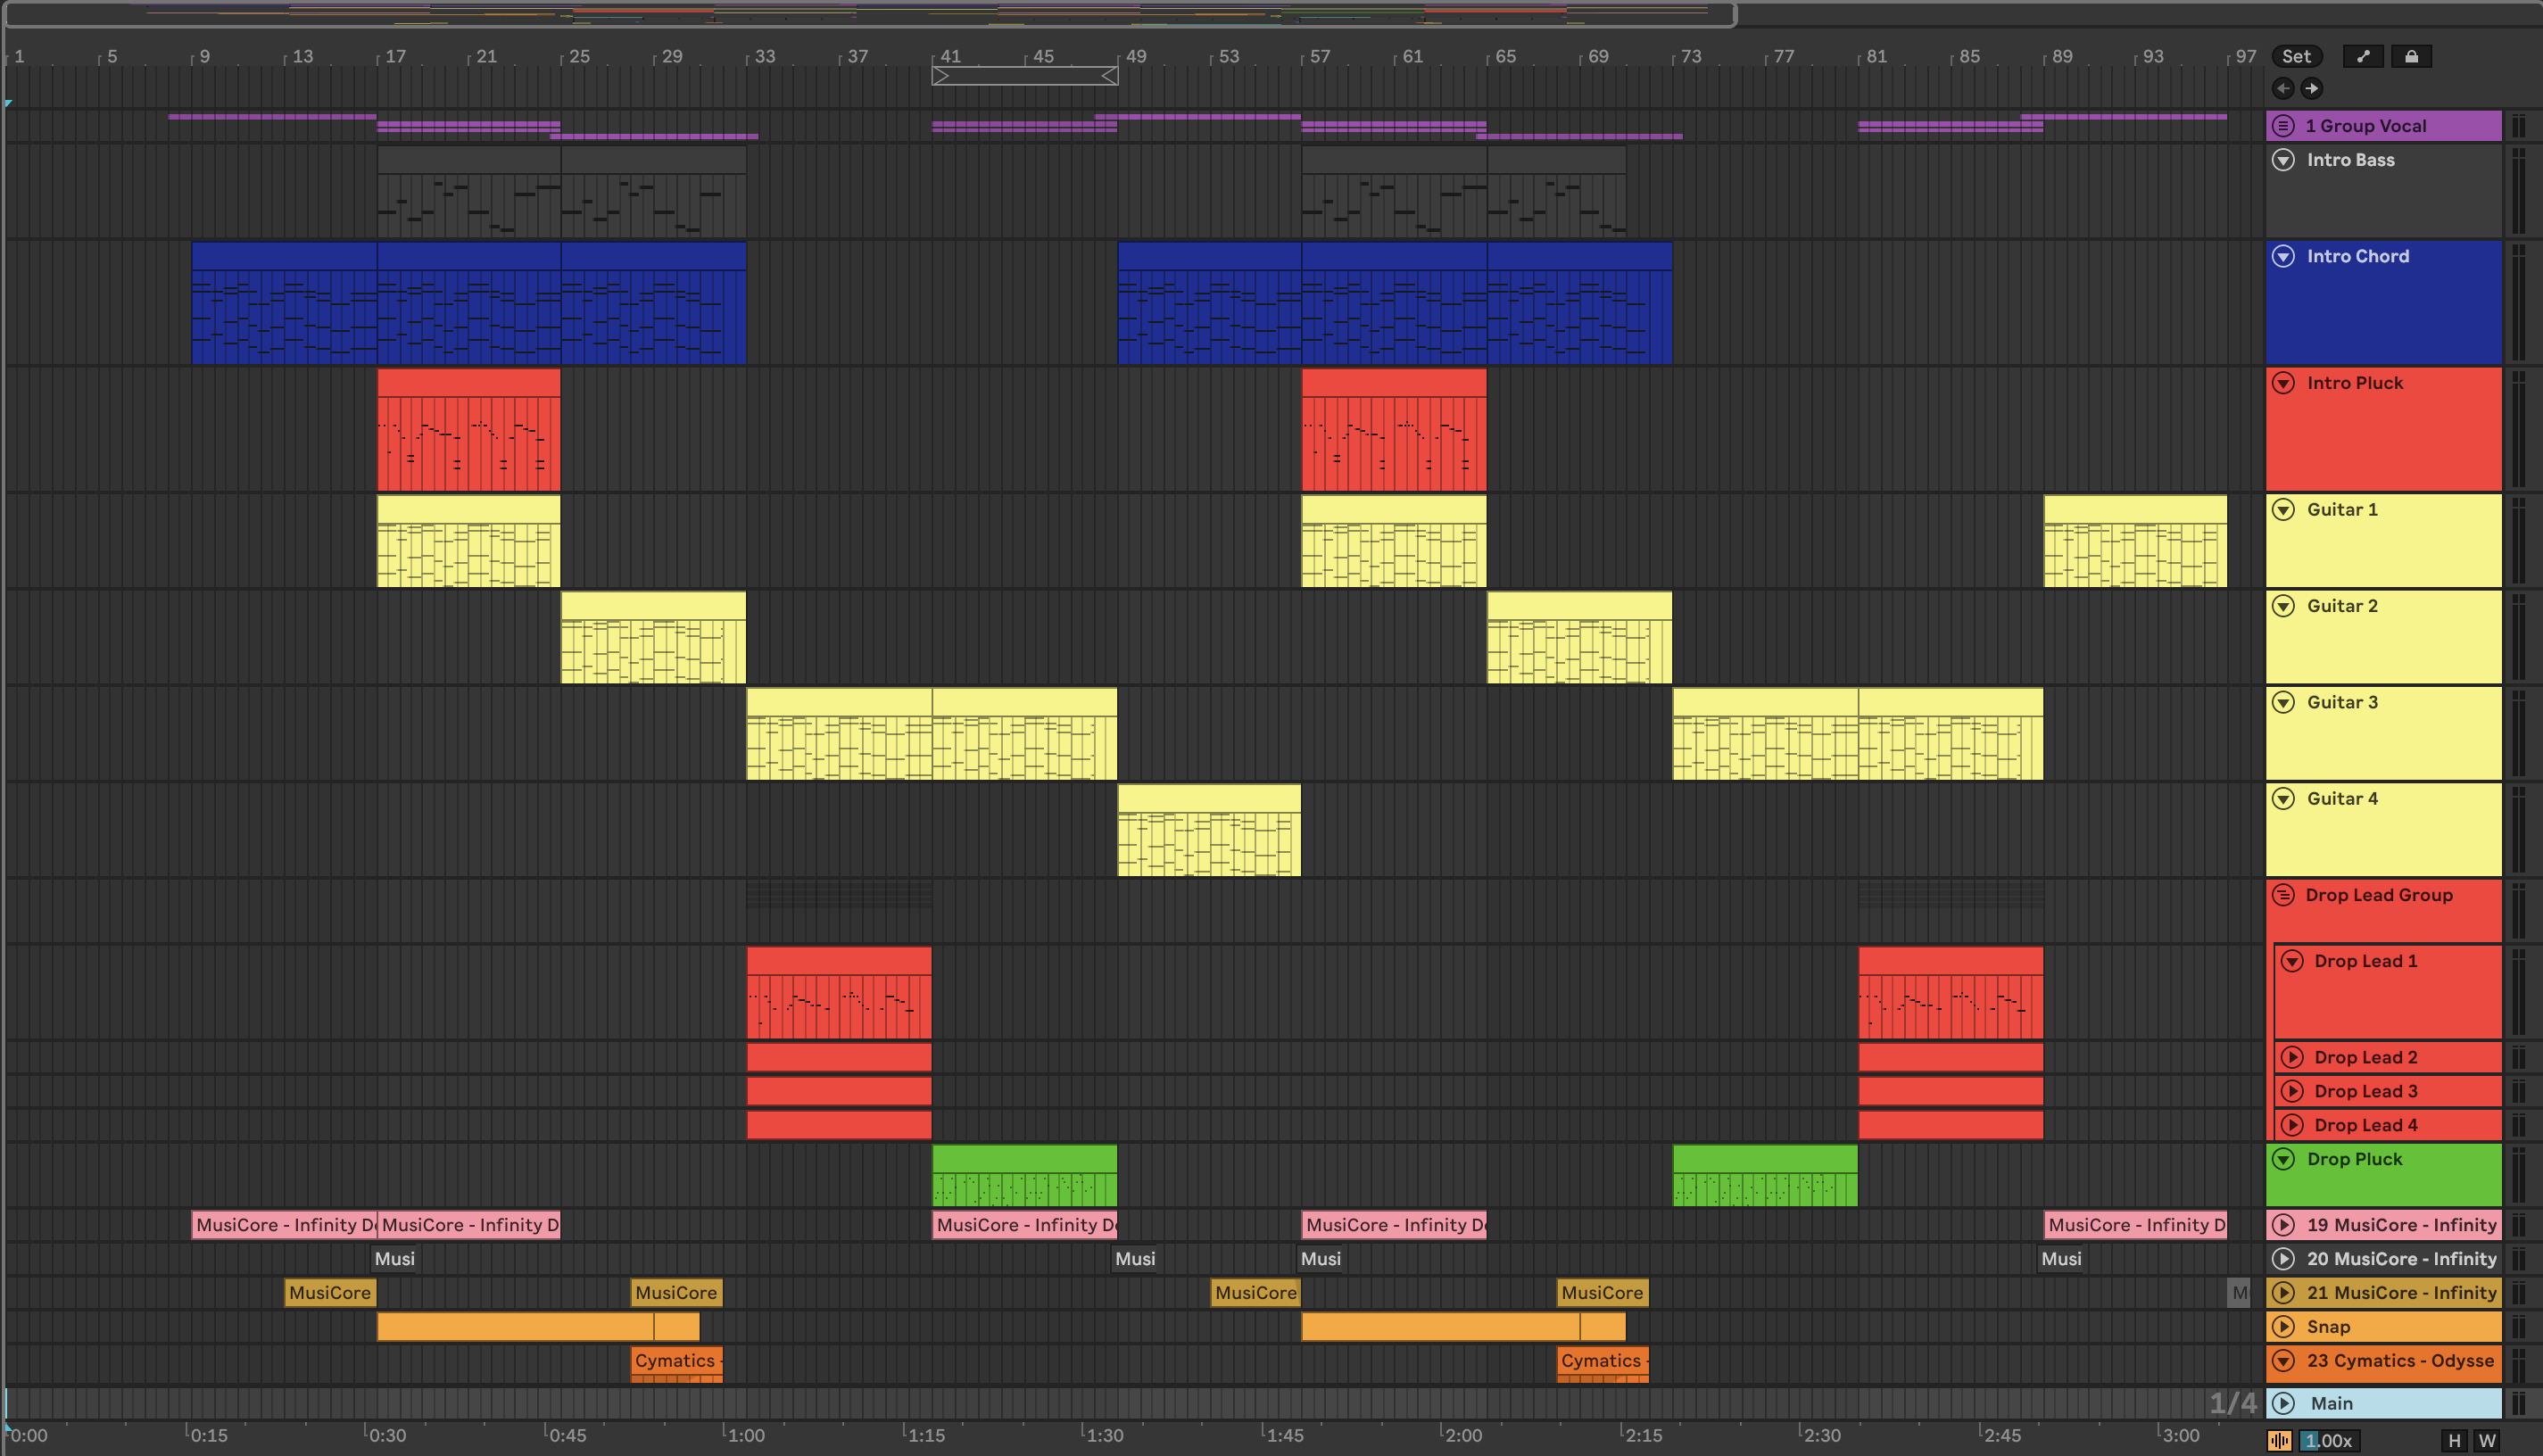
Task: Toggle Automation Mode button
Action: point(2363,57)
